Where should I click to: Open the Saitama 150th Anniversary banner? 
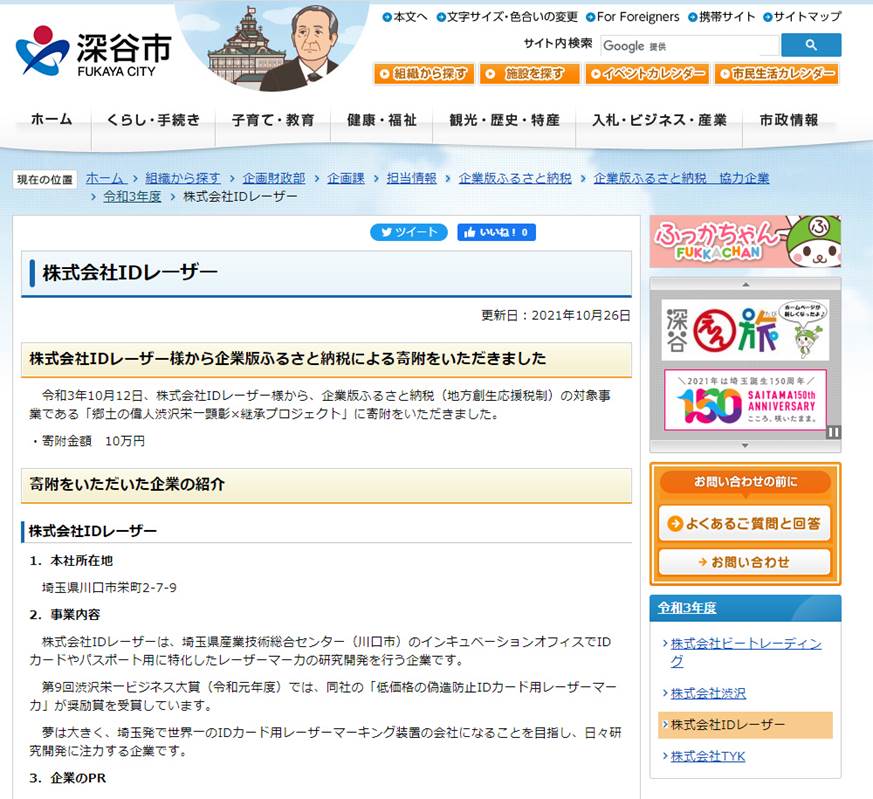click(746, 400)
